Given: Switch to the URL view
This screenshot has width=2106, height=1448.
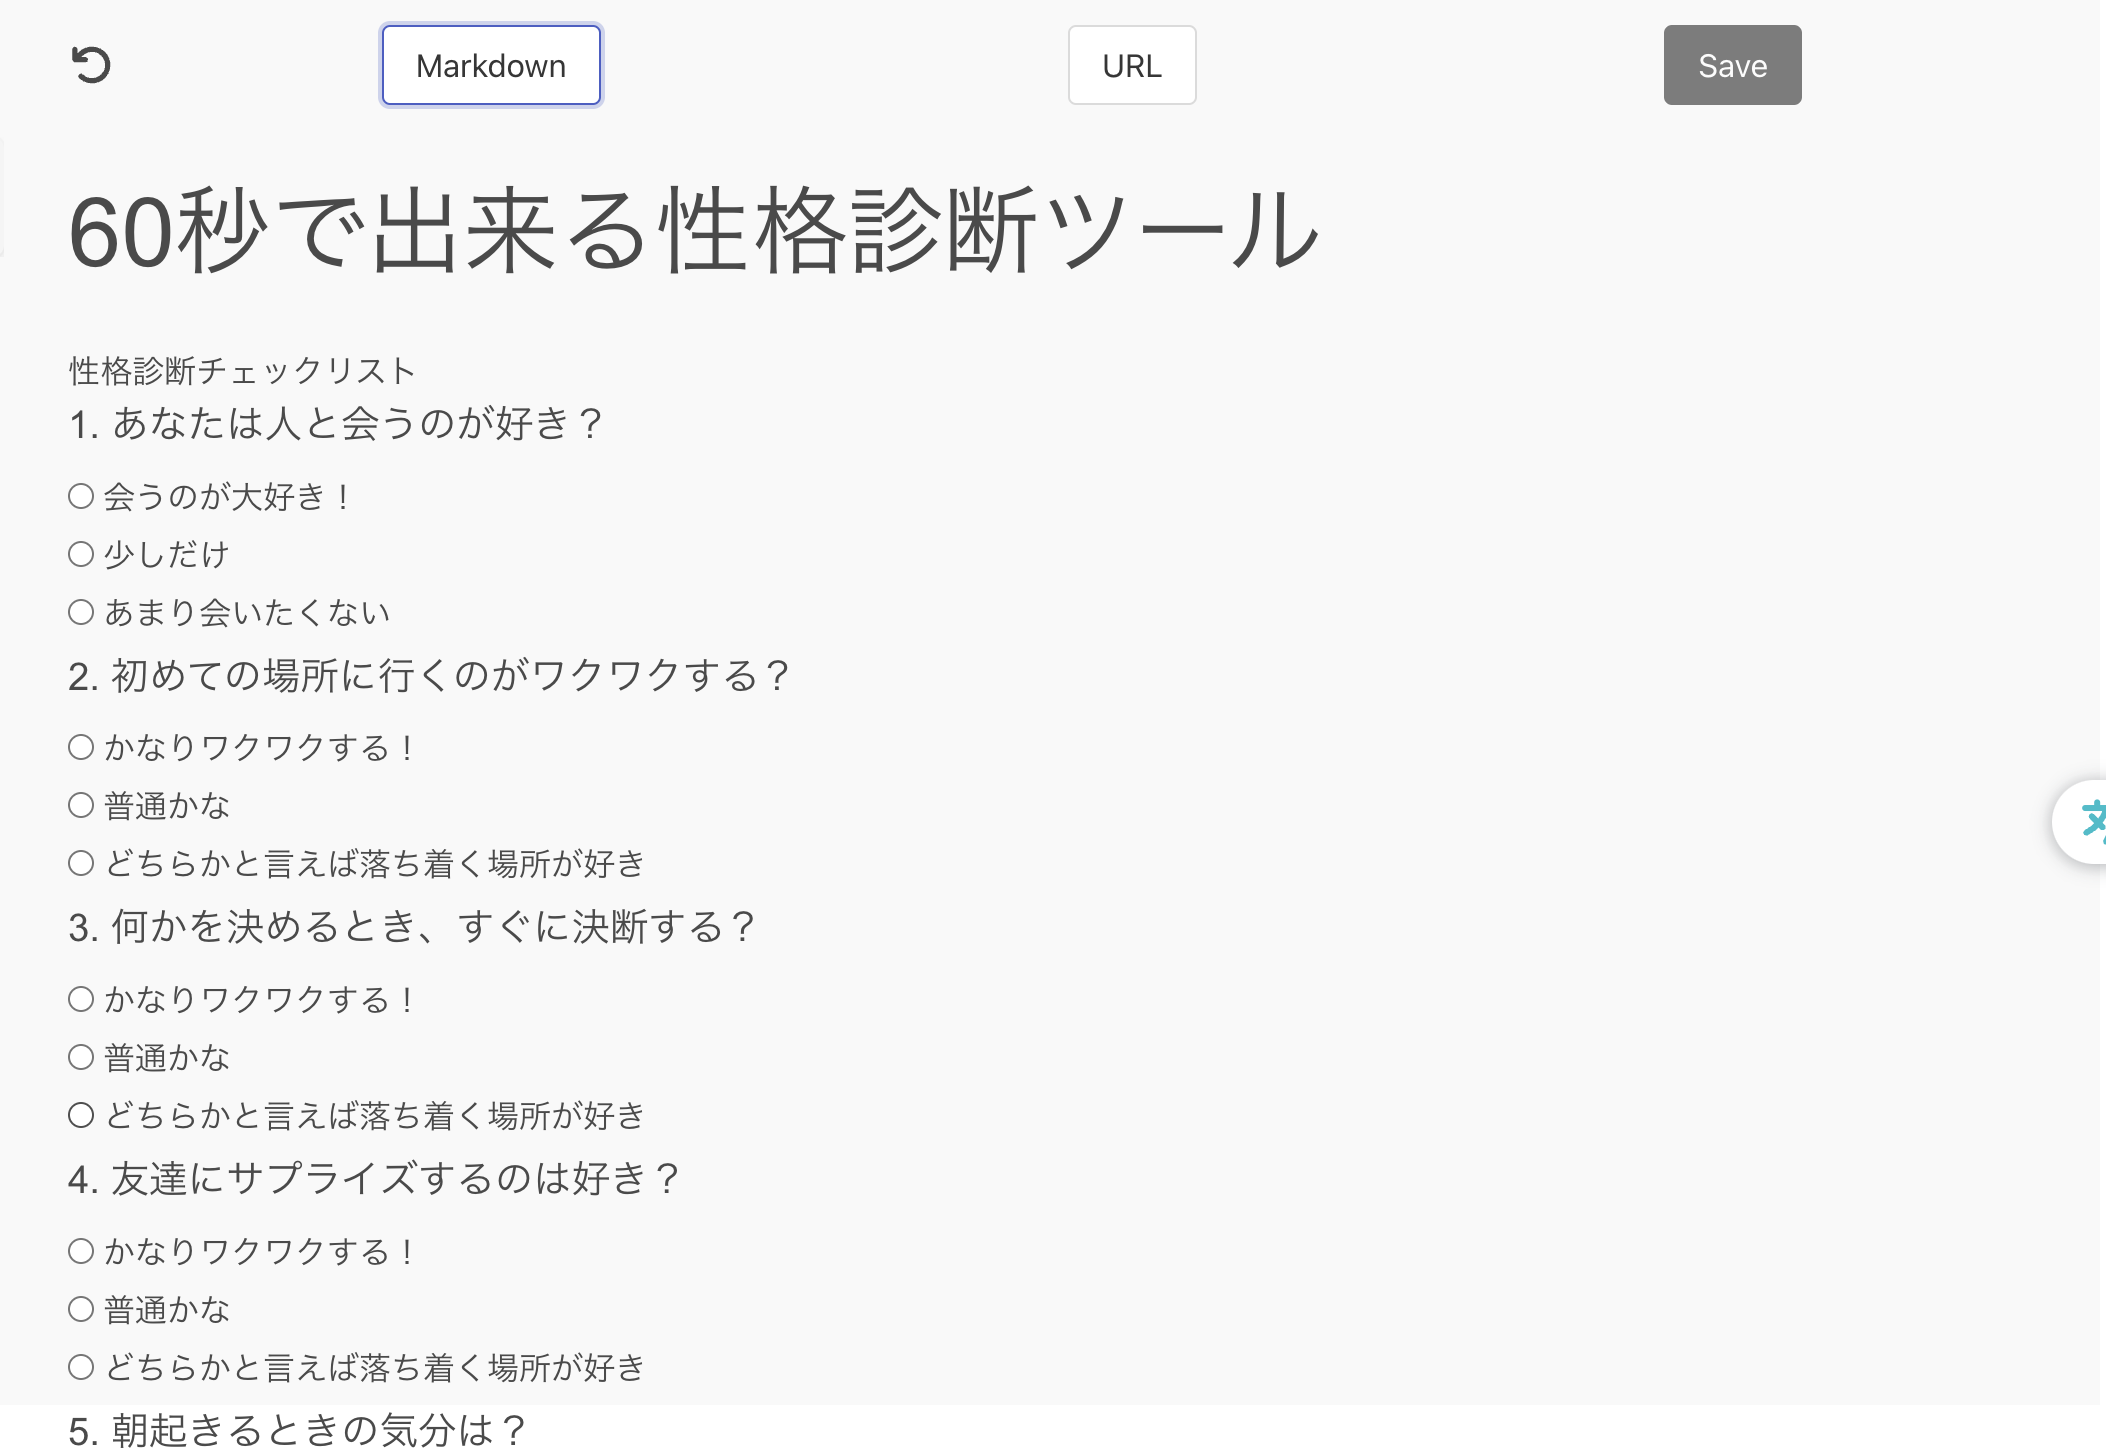Looking at the screenshot, I should pos(1131,65).
